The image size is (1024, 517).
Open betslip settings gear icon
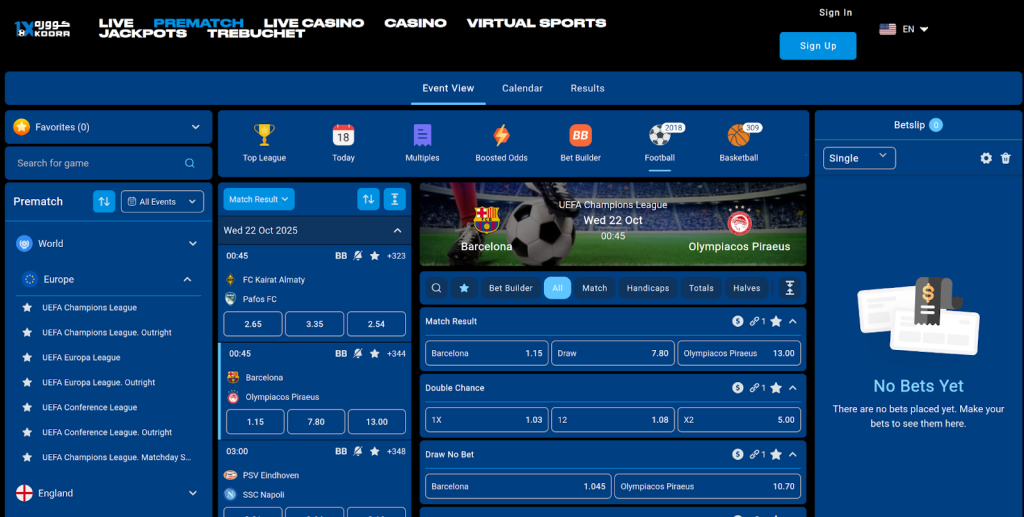(986, 158)
